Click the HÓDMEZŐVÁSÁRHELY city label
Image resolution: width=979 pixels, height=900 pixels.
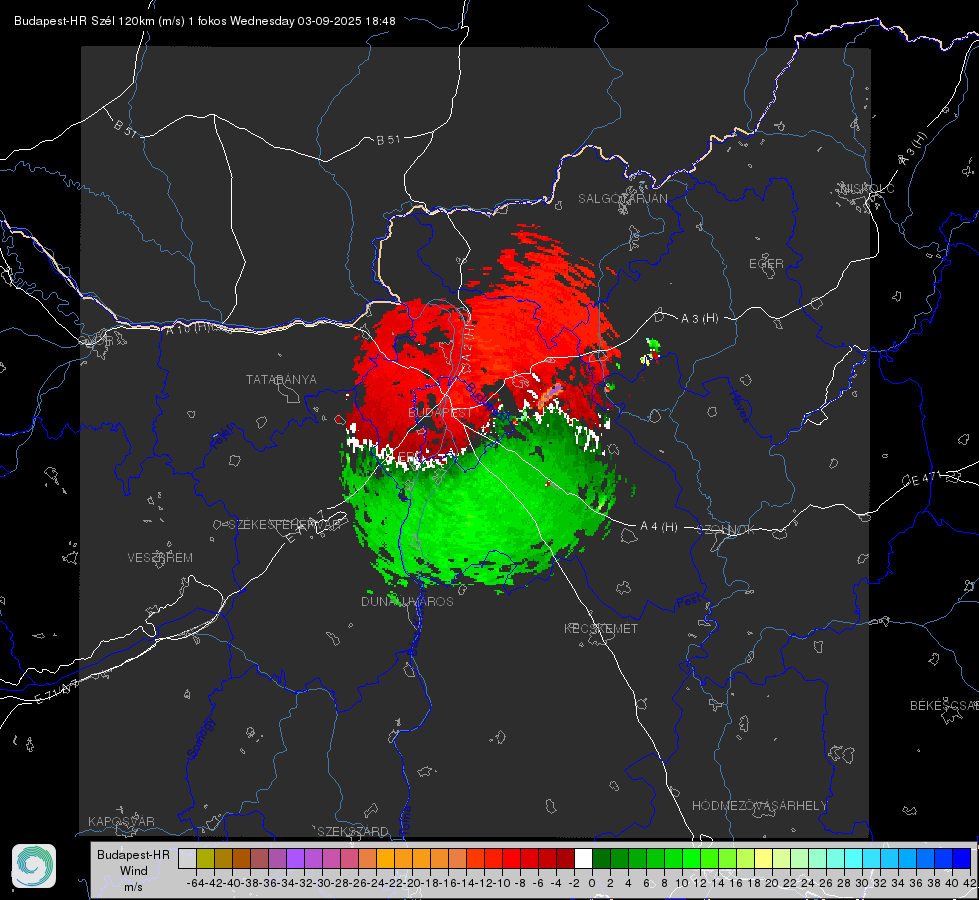point(759,806)
